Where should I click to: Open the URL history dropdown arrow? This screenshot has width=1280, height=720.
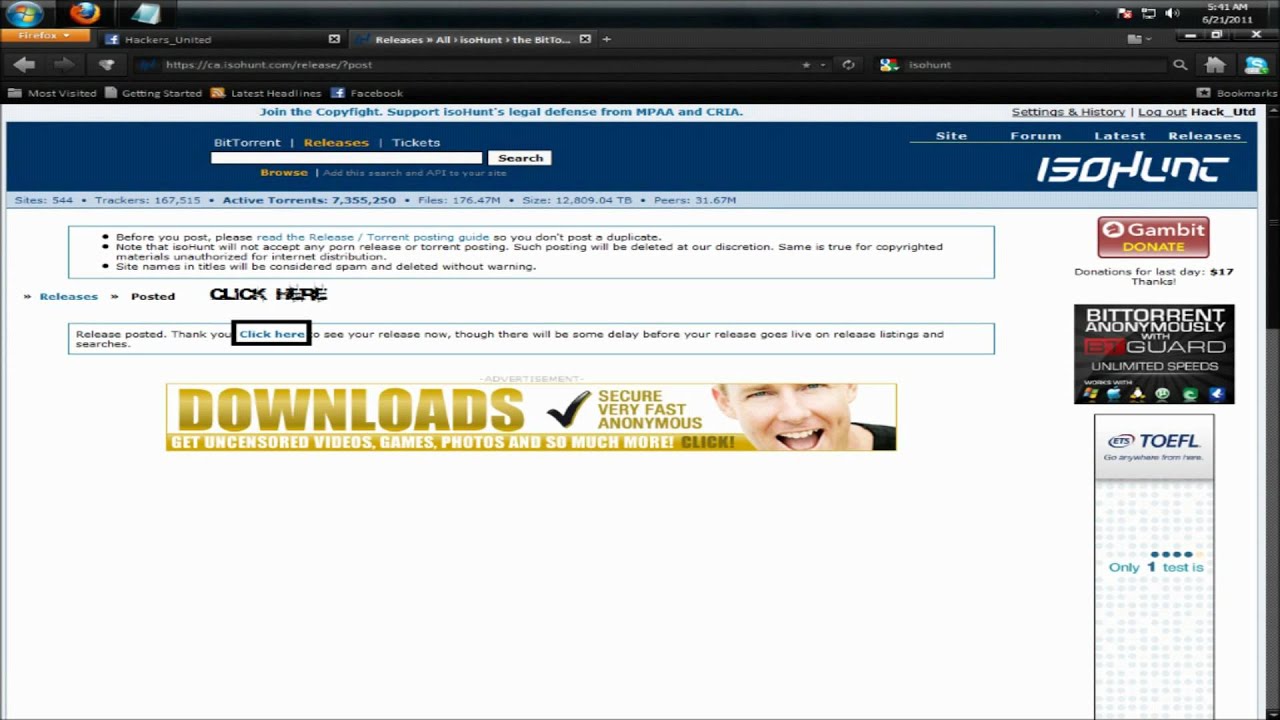(x=823, y=65)
